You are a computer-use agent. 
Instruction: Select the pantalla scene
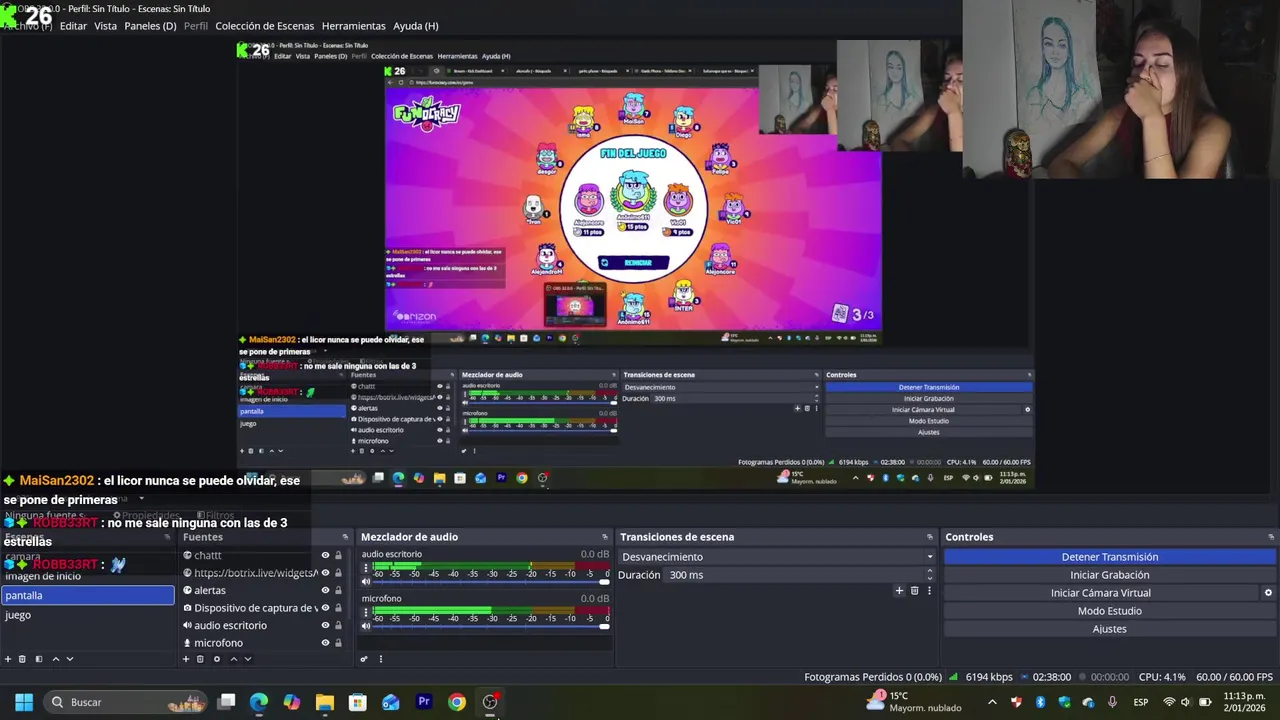[88, 595]
